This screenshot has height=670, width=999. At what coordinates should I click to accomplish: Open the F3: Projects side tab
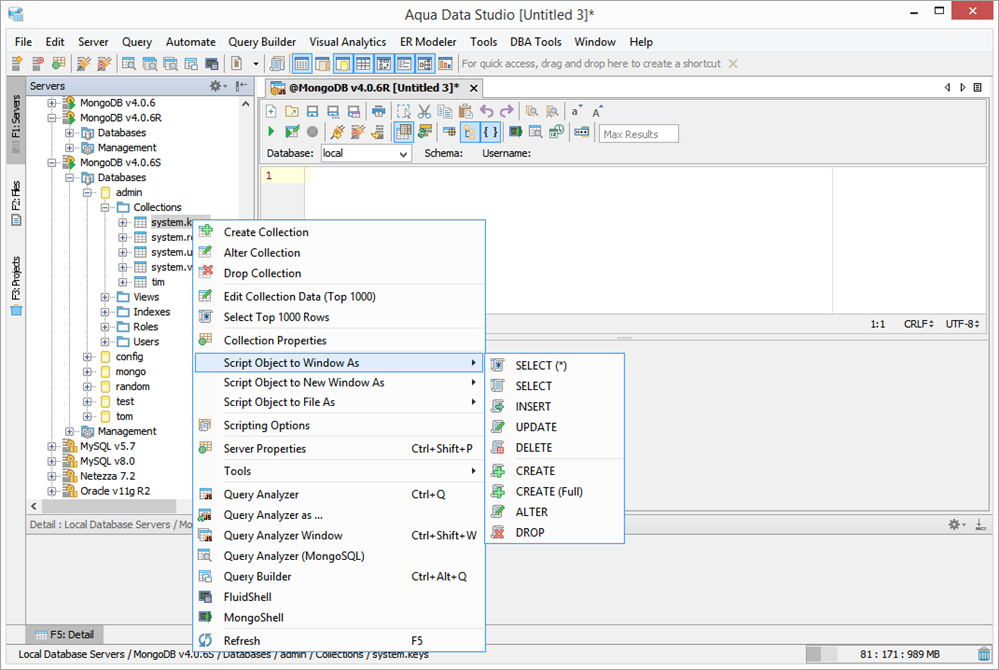tap(16, 286)
